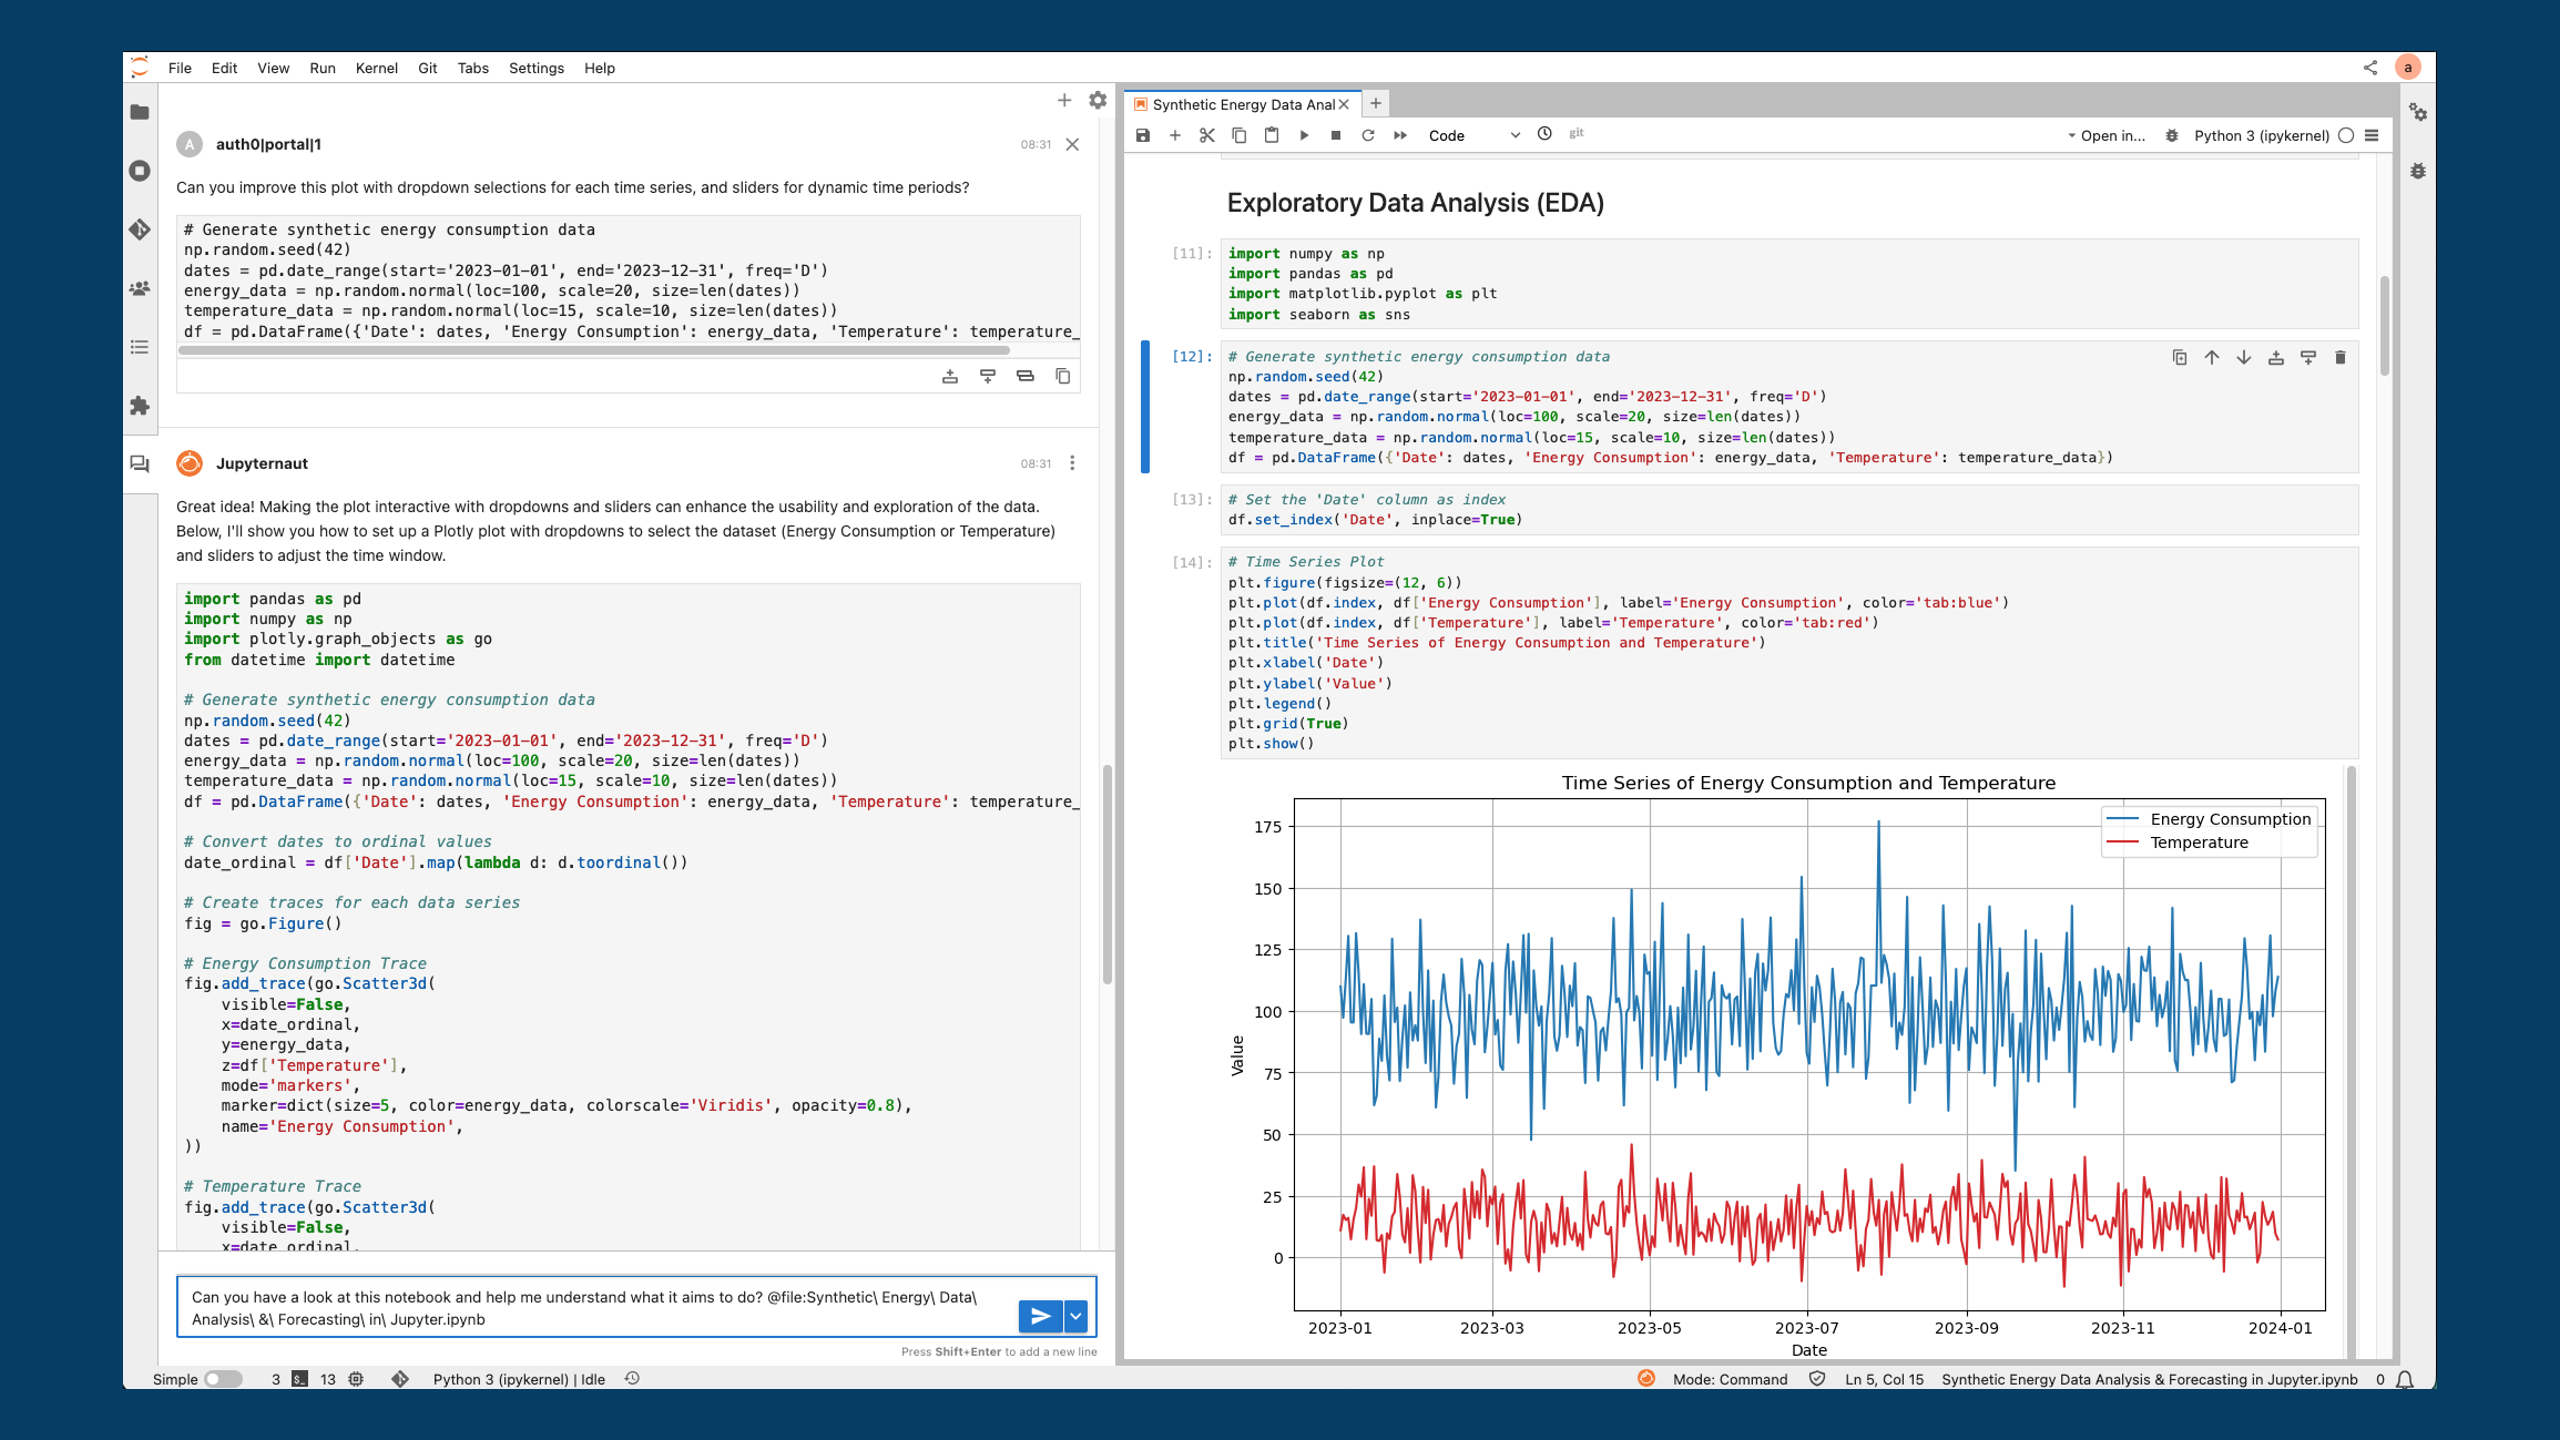Open the File Browser in the left sidebar
This screenshot has width=2560, height=1440.
click(x=140, y=112)
